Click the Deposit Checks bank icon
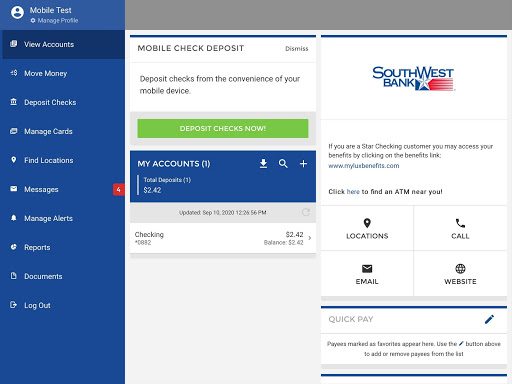This screenshot has height=384, width=512. pyautogui.click(x=14, y=102)
